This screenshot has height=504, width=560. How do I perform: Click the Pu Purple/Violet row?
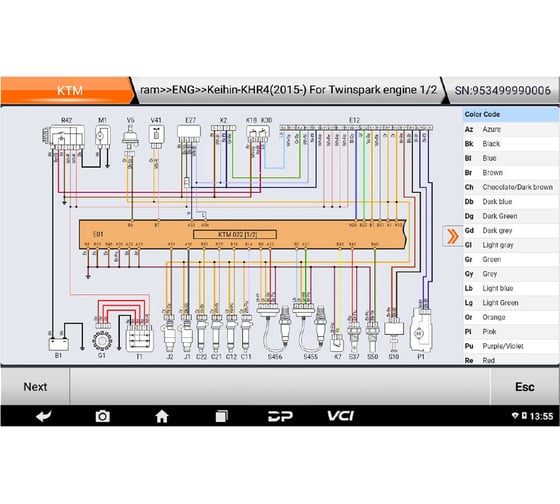point(511,346)
